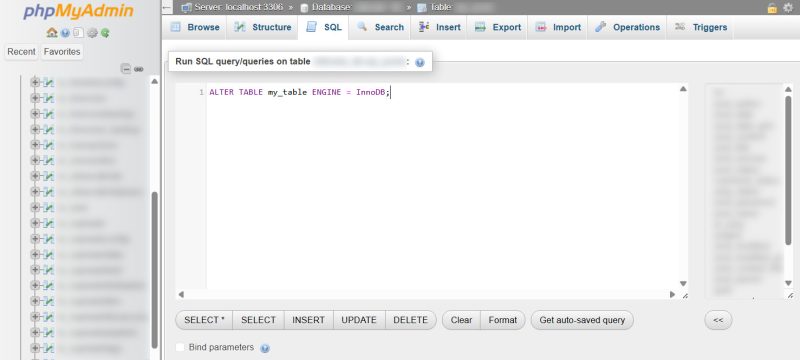Expand the topmost plus node in table tree

coord(35,82)
